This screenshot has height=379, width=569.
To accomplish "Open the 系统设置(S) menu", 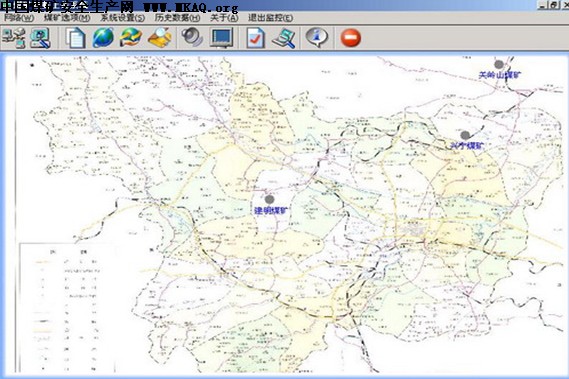I will (122, 17).
